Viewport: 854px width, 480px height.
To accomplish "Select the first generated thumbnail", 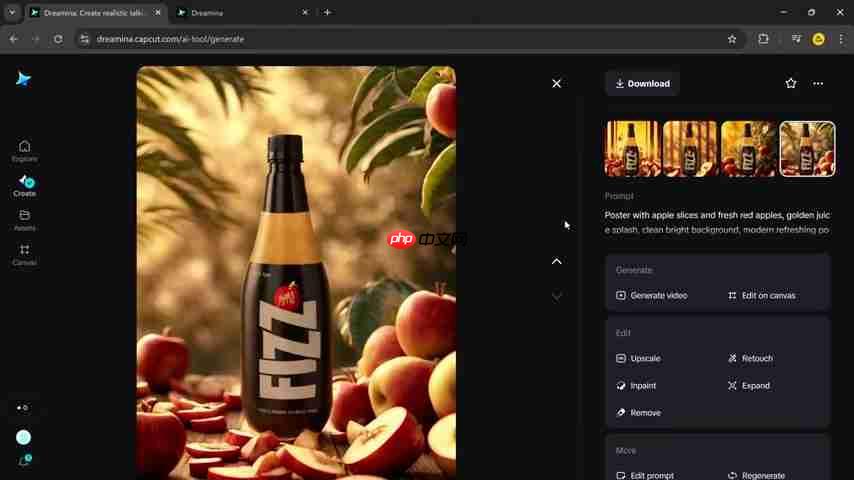I will [632, 149].
